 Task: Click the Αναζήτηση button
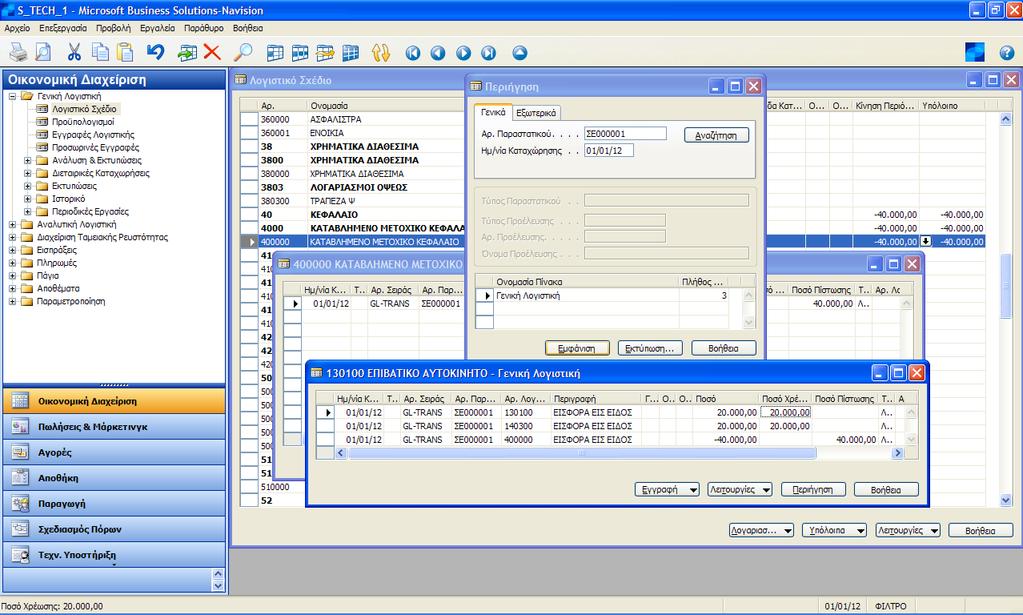[x=716, y=136]
